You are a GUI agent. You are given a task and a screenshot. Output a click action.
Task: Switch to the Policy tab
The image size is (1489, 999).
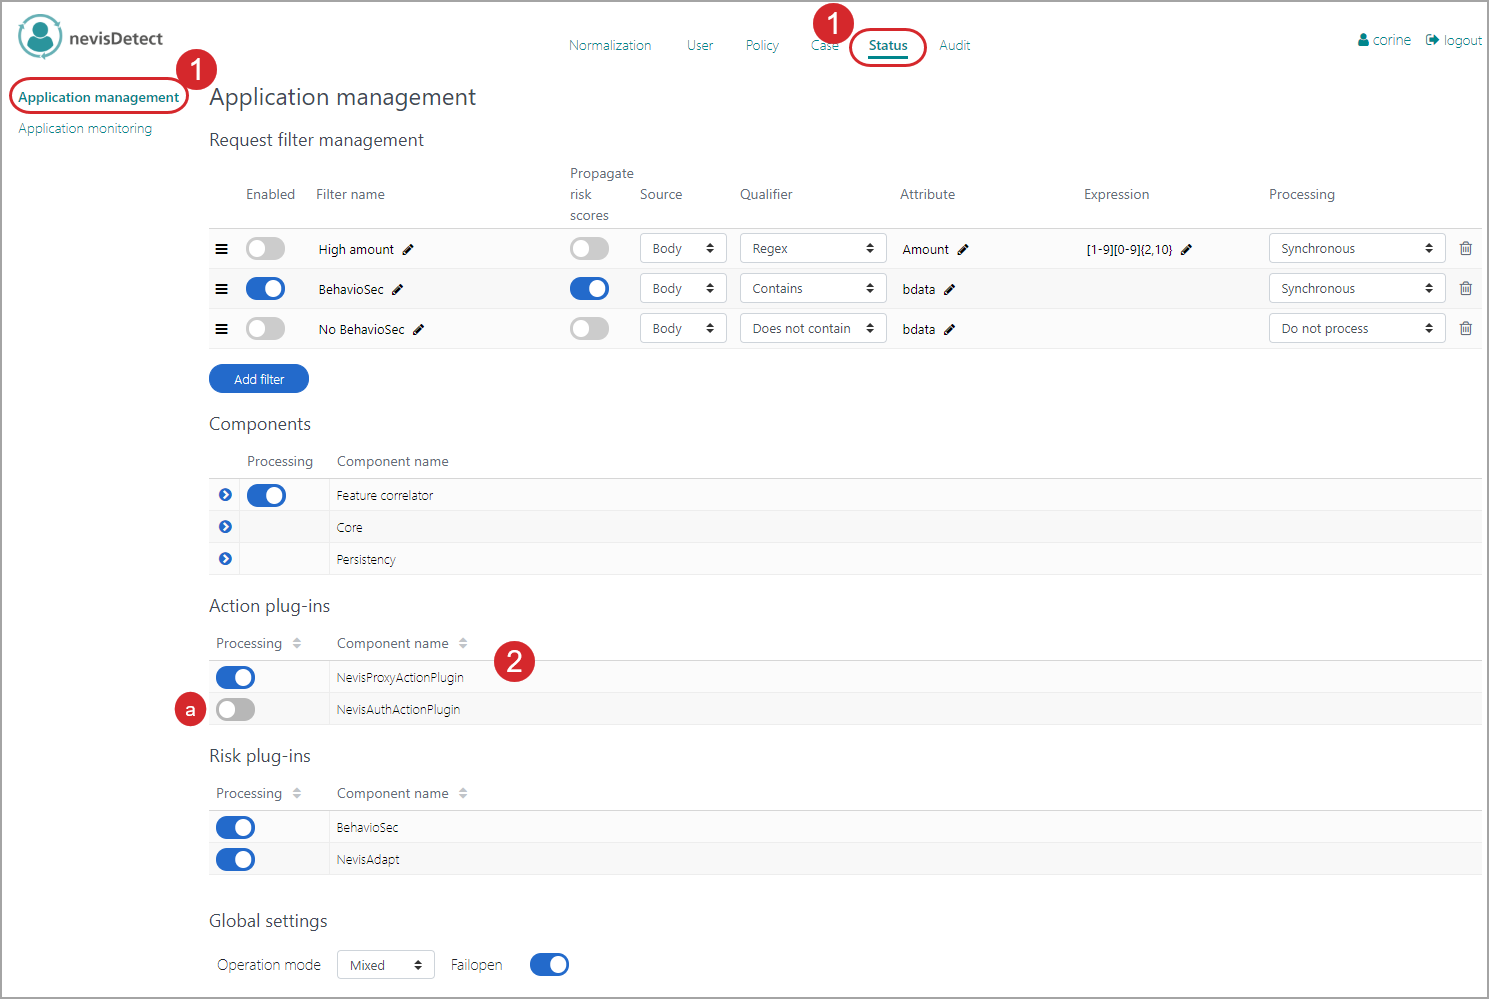coord(762,46)
